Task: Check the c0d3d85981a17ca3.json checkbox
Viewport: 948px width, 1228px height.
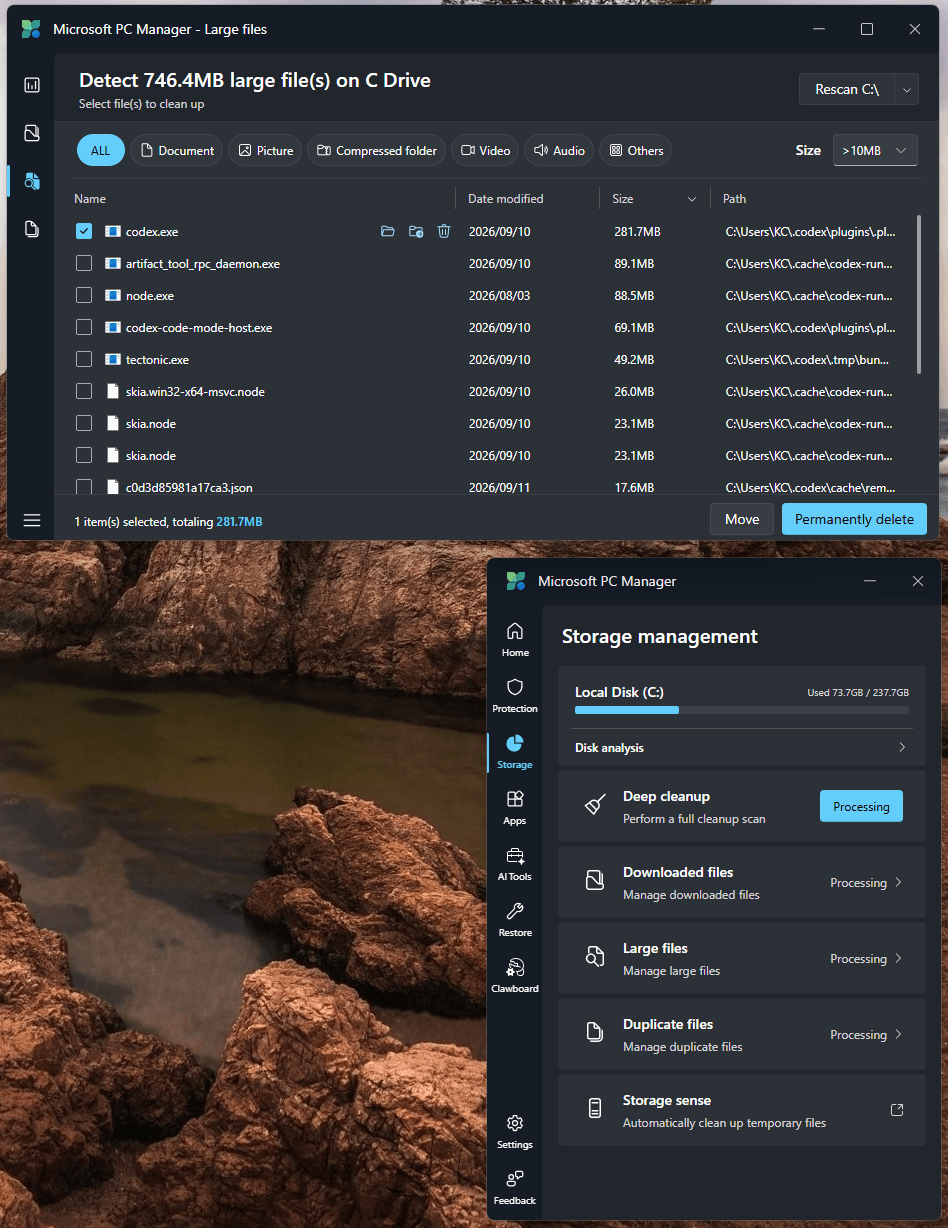Action: point(84,487)
